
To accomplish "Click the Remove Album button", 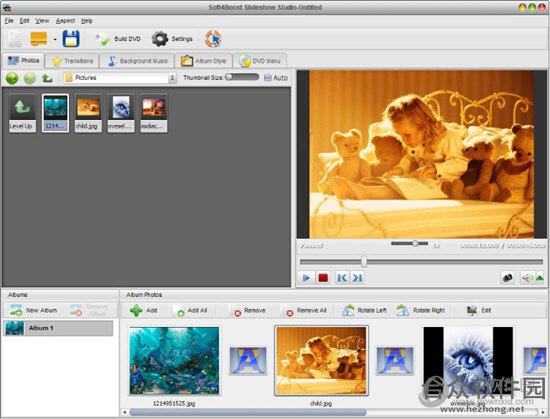I will [89, 310].
